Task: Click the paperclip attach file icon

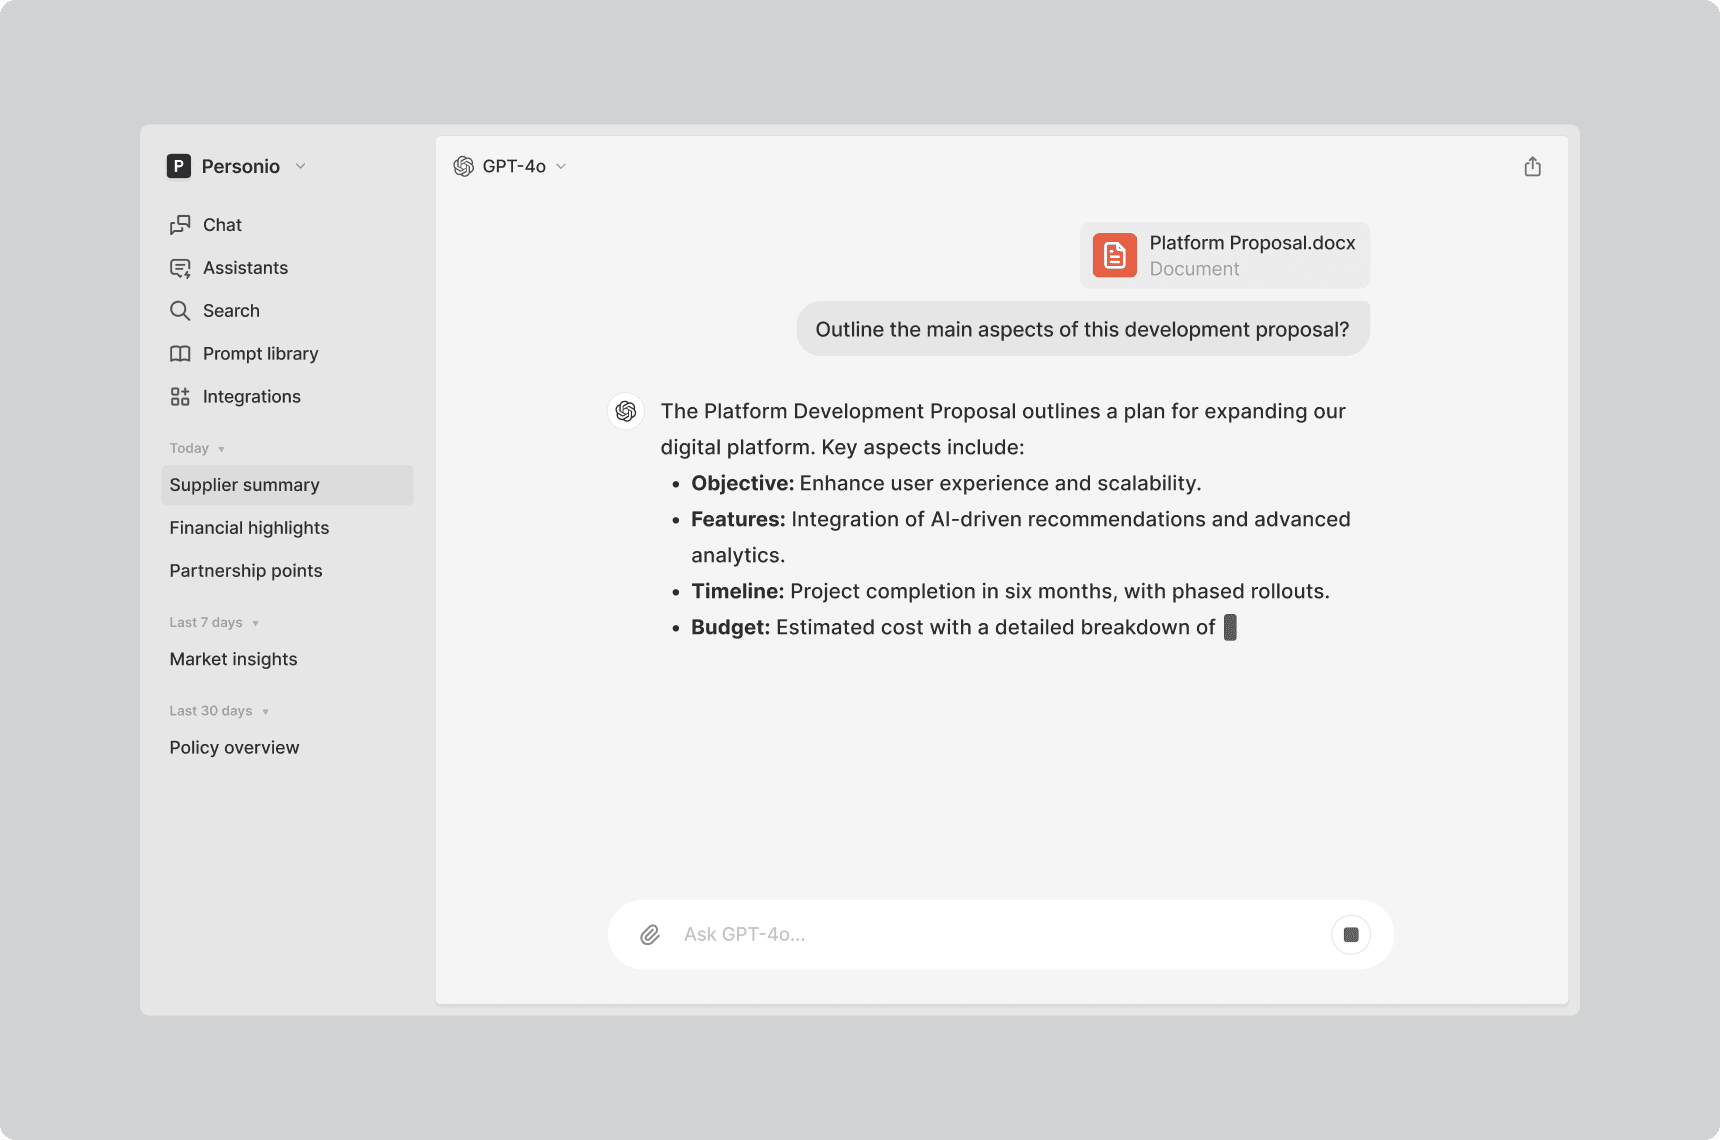Action: [x=650, y=935]
